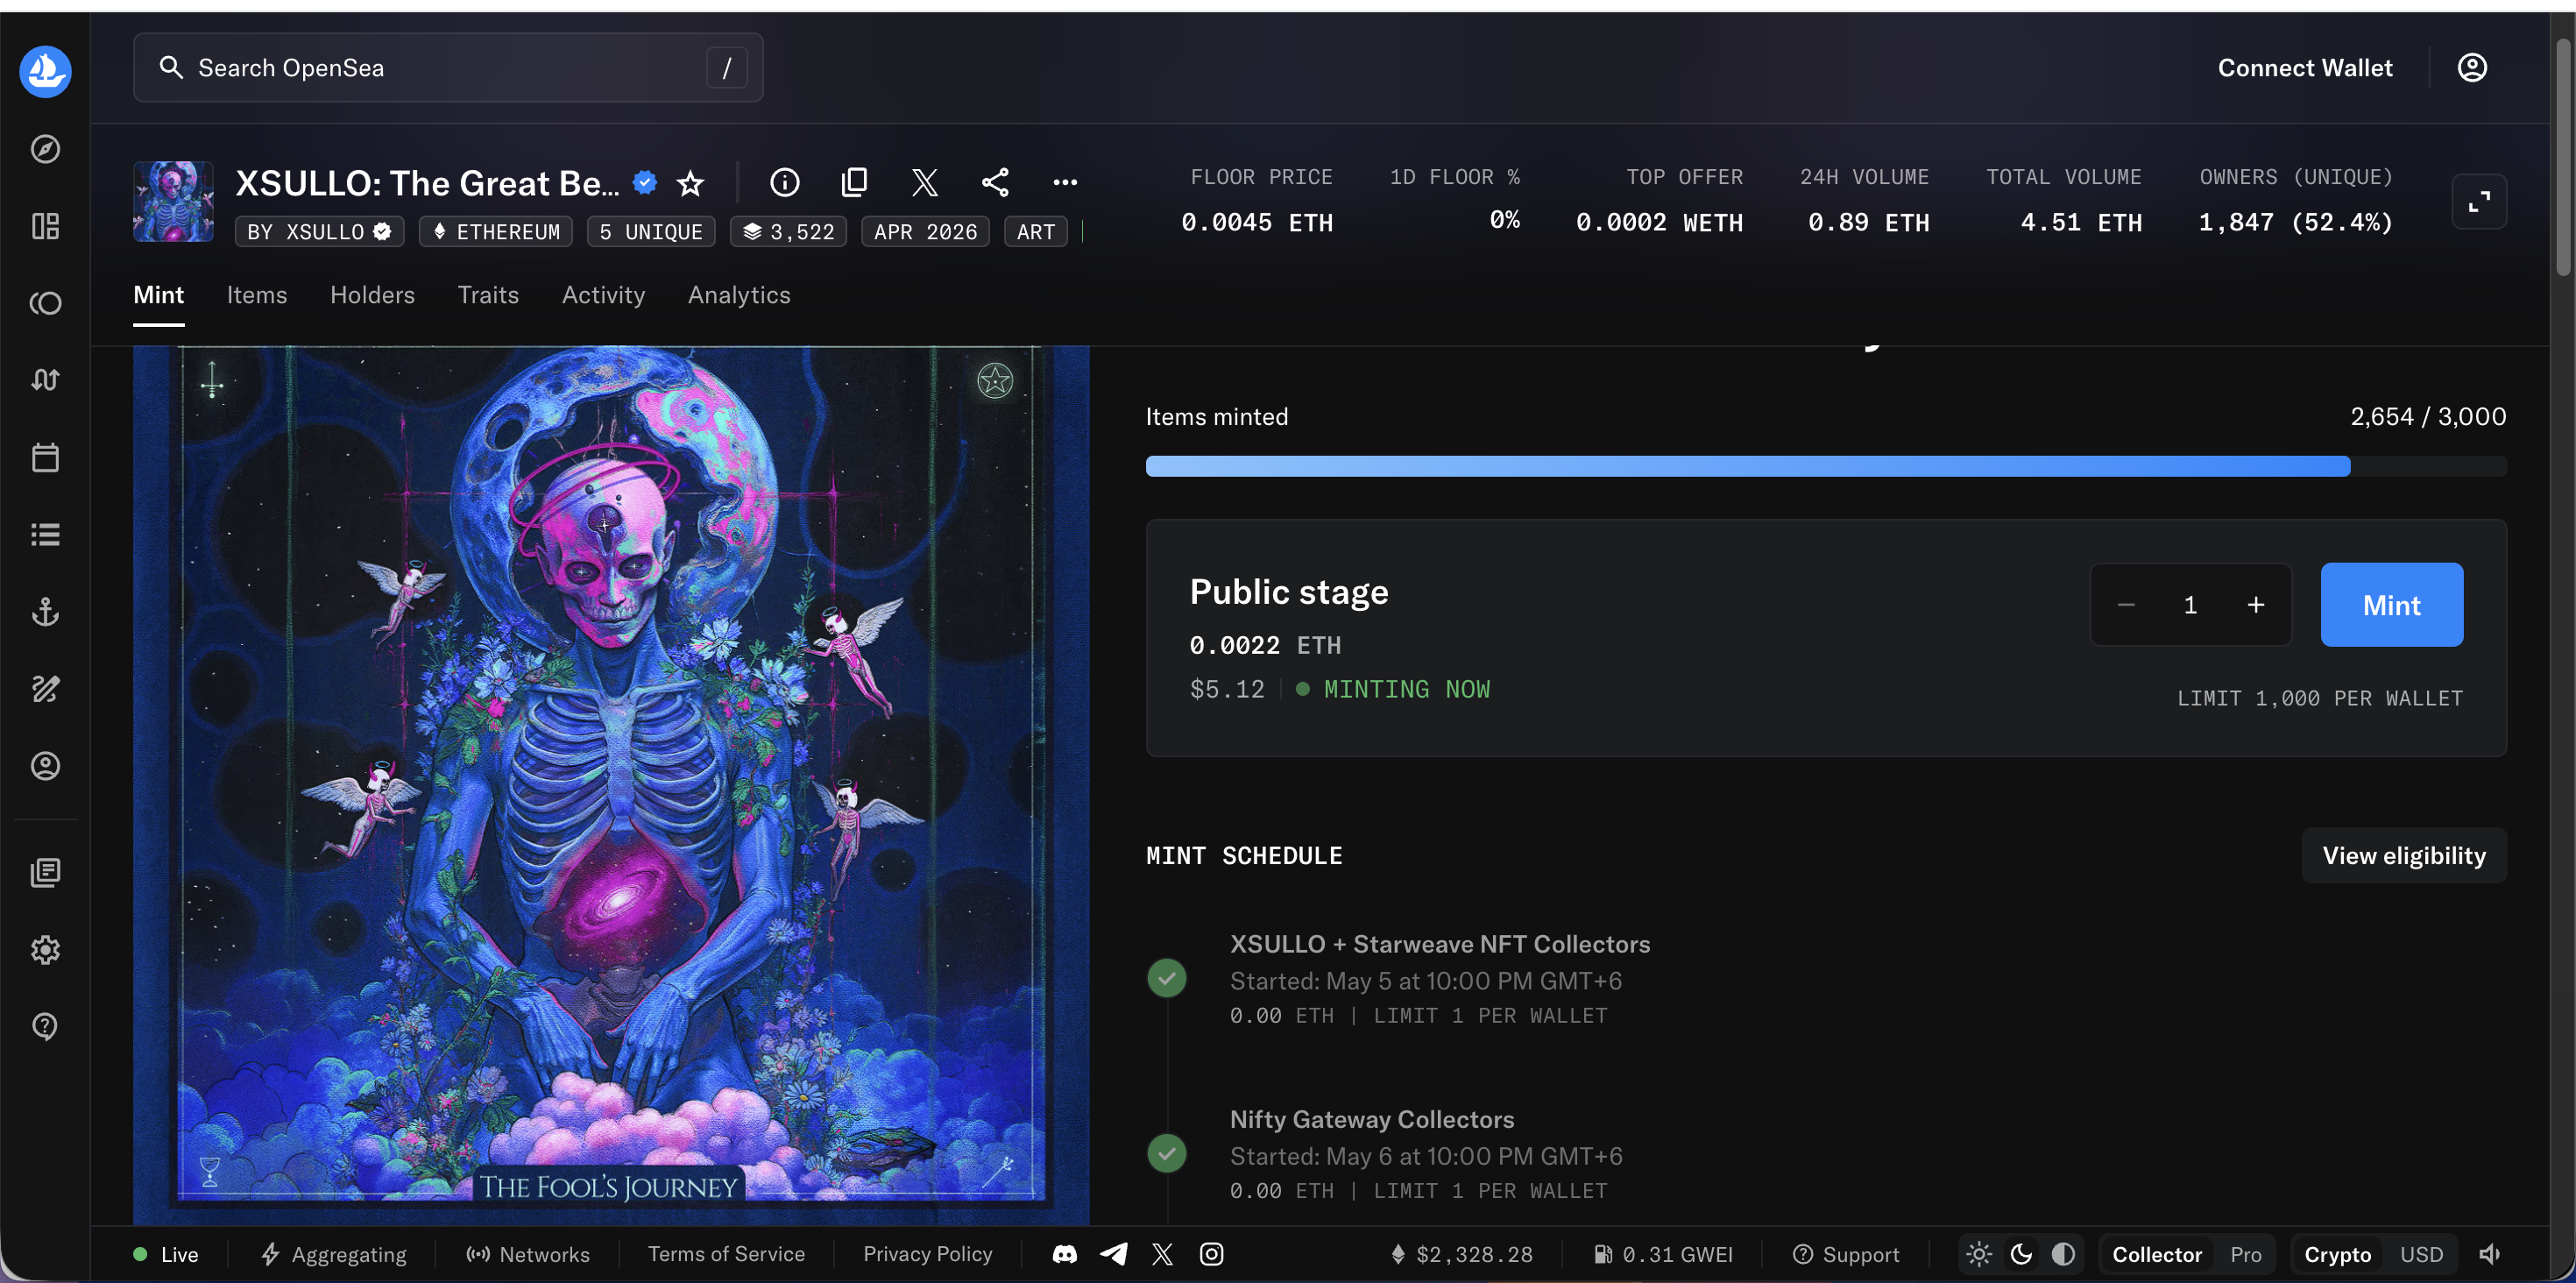Open the Discord link in footer
The height and width of the screenshot is (1283, 2576).
(1065, 1254)
